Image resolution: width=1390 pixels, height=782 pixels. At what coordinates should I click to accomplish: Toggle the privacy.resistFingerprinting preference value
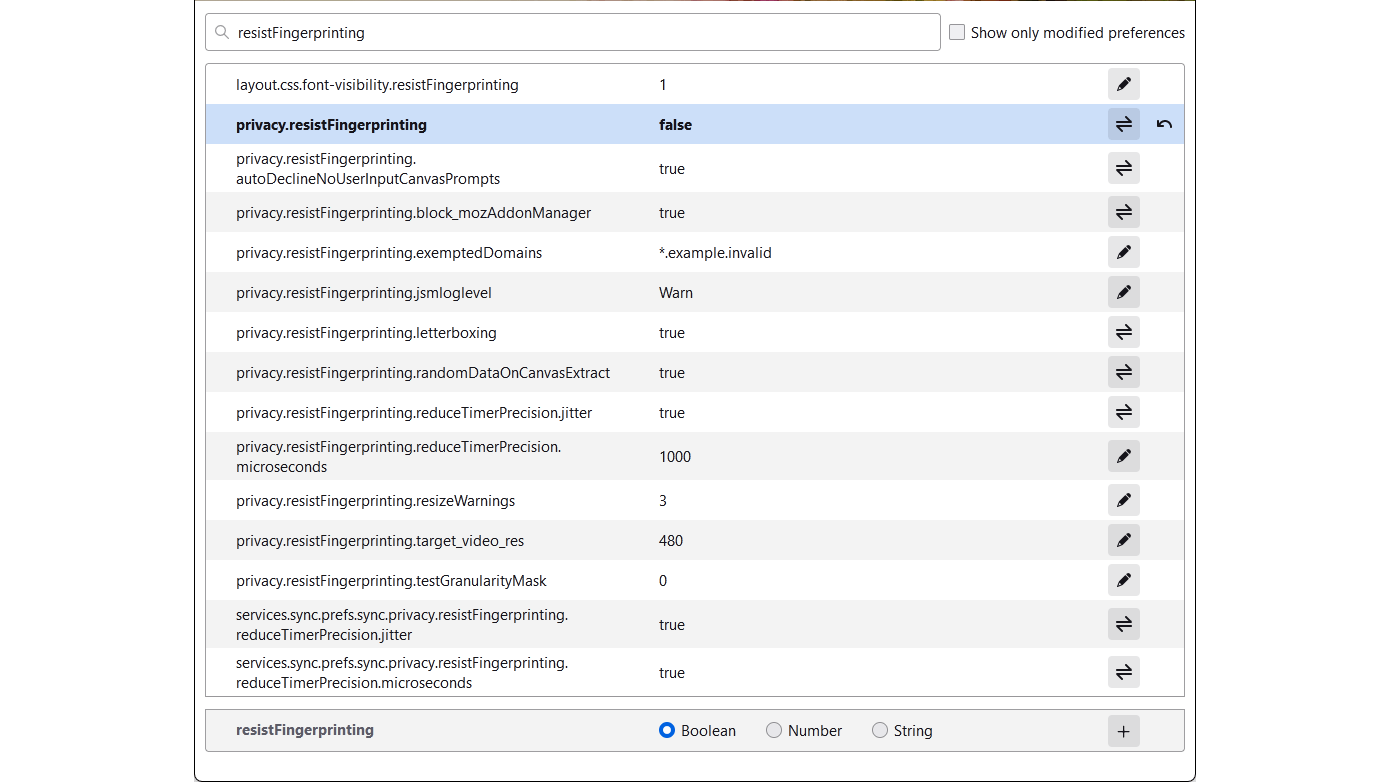tap(1123, 124)
